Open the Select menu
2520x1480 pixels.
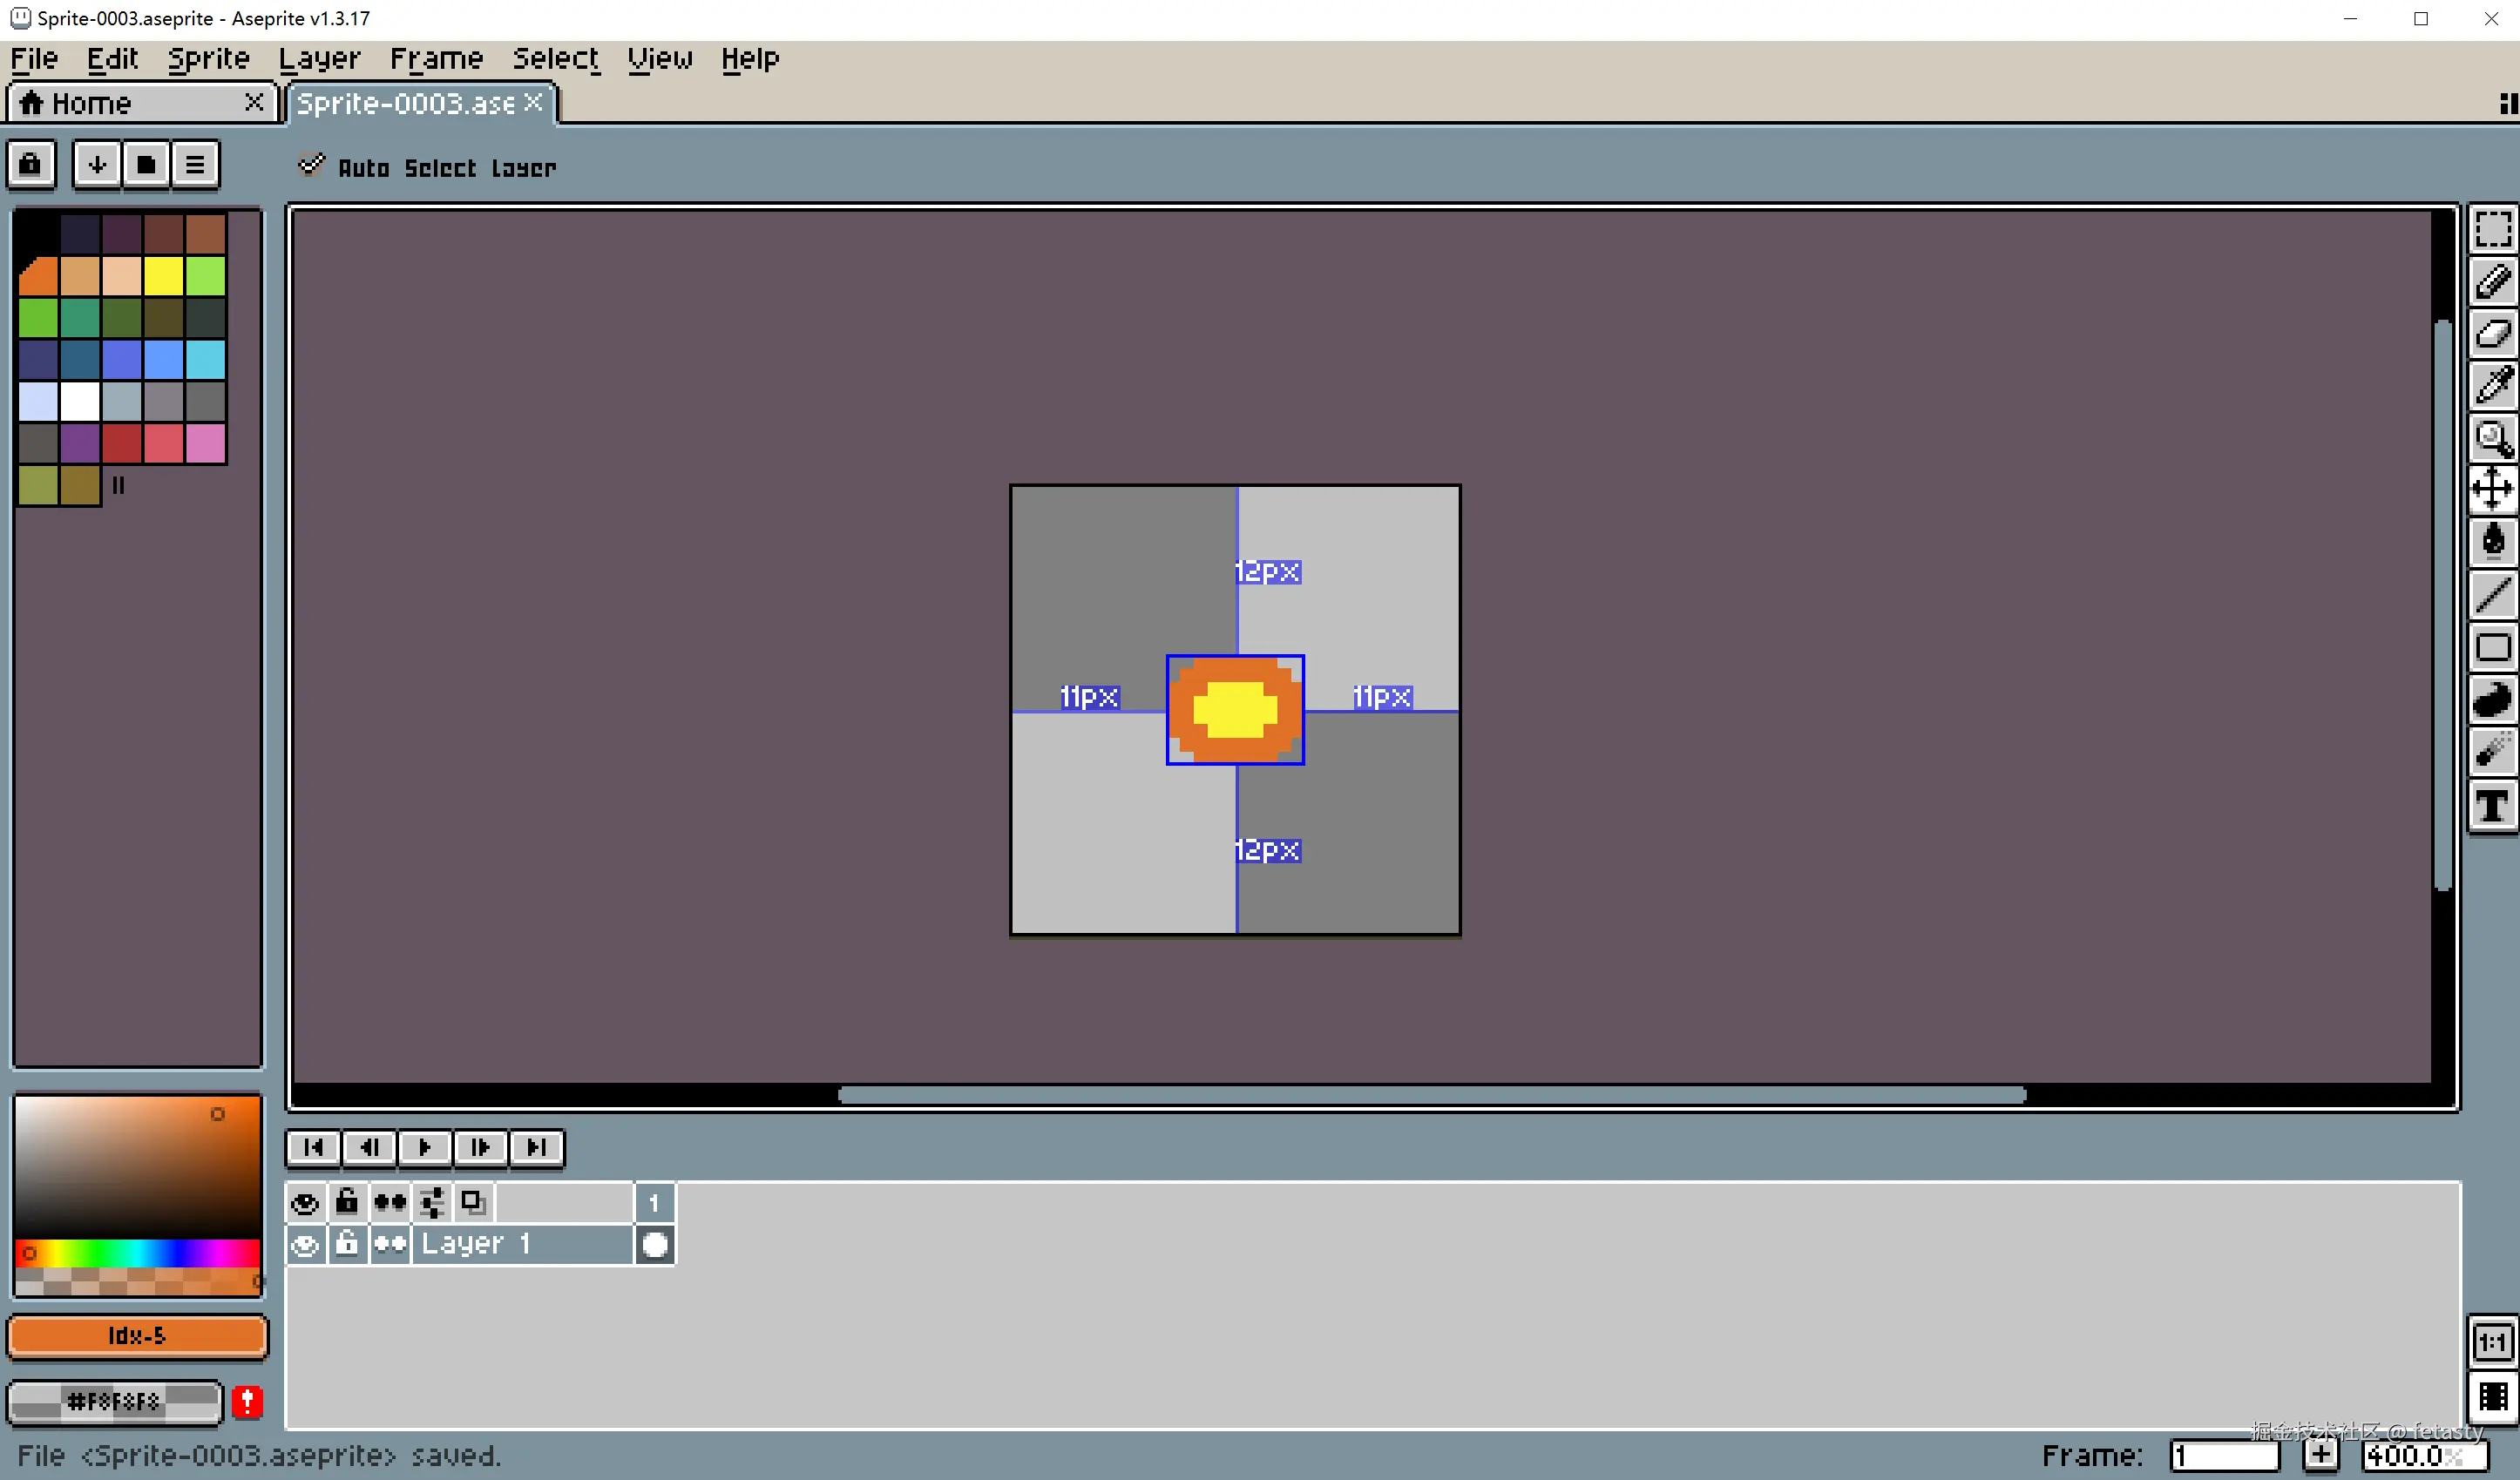[555, 59]
